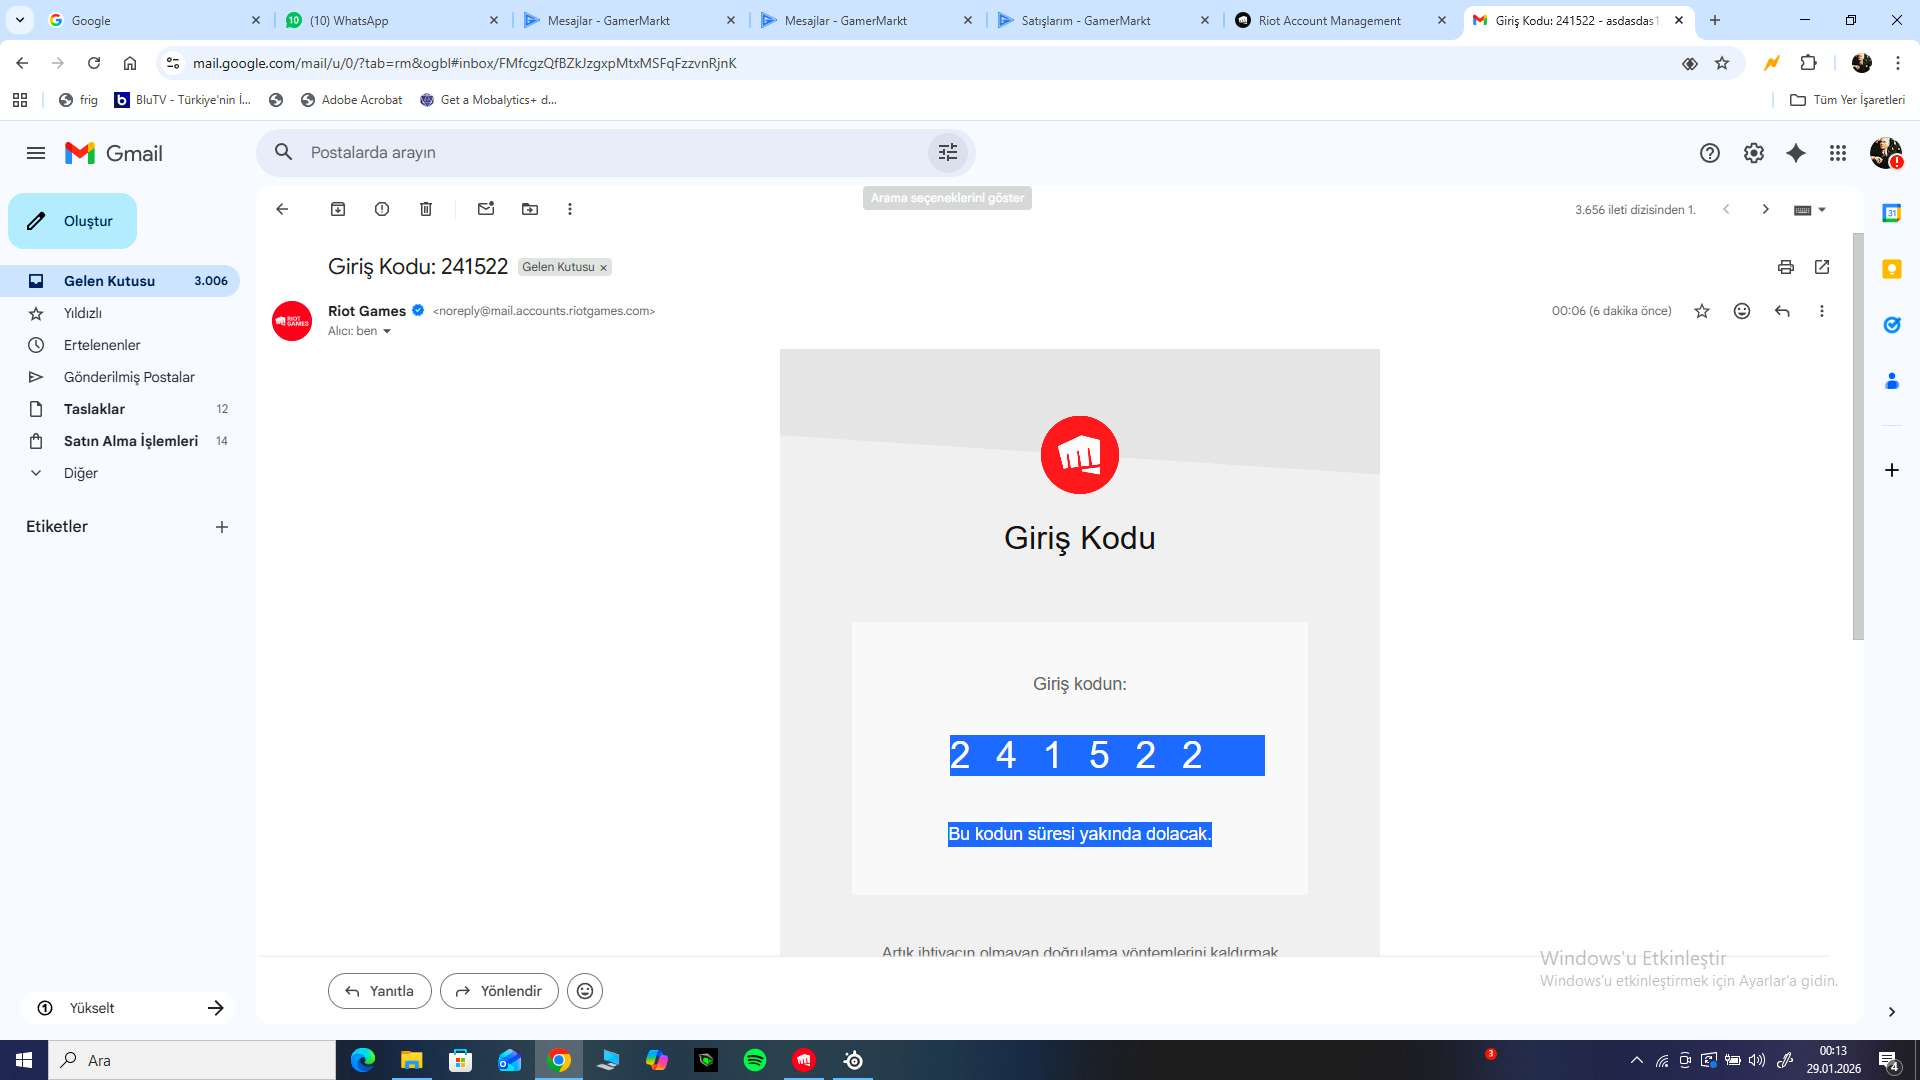Open Gmail support help icon

1710,153
